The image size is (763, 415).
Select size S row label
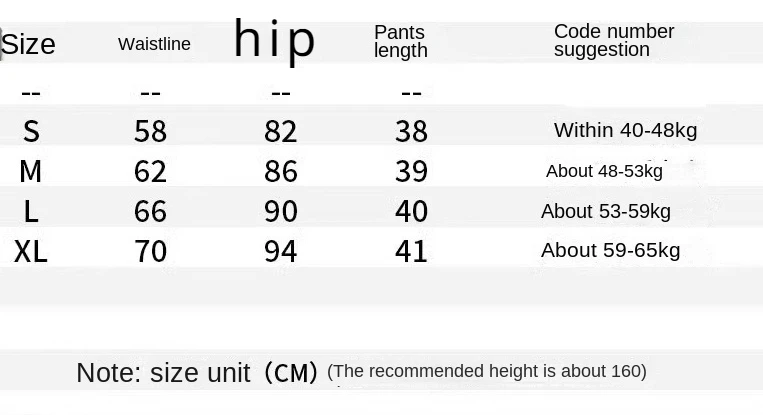[x=31, y=131]
